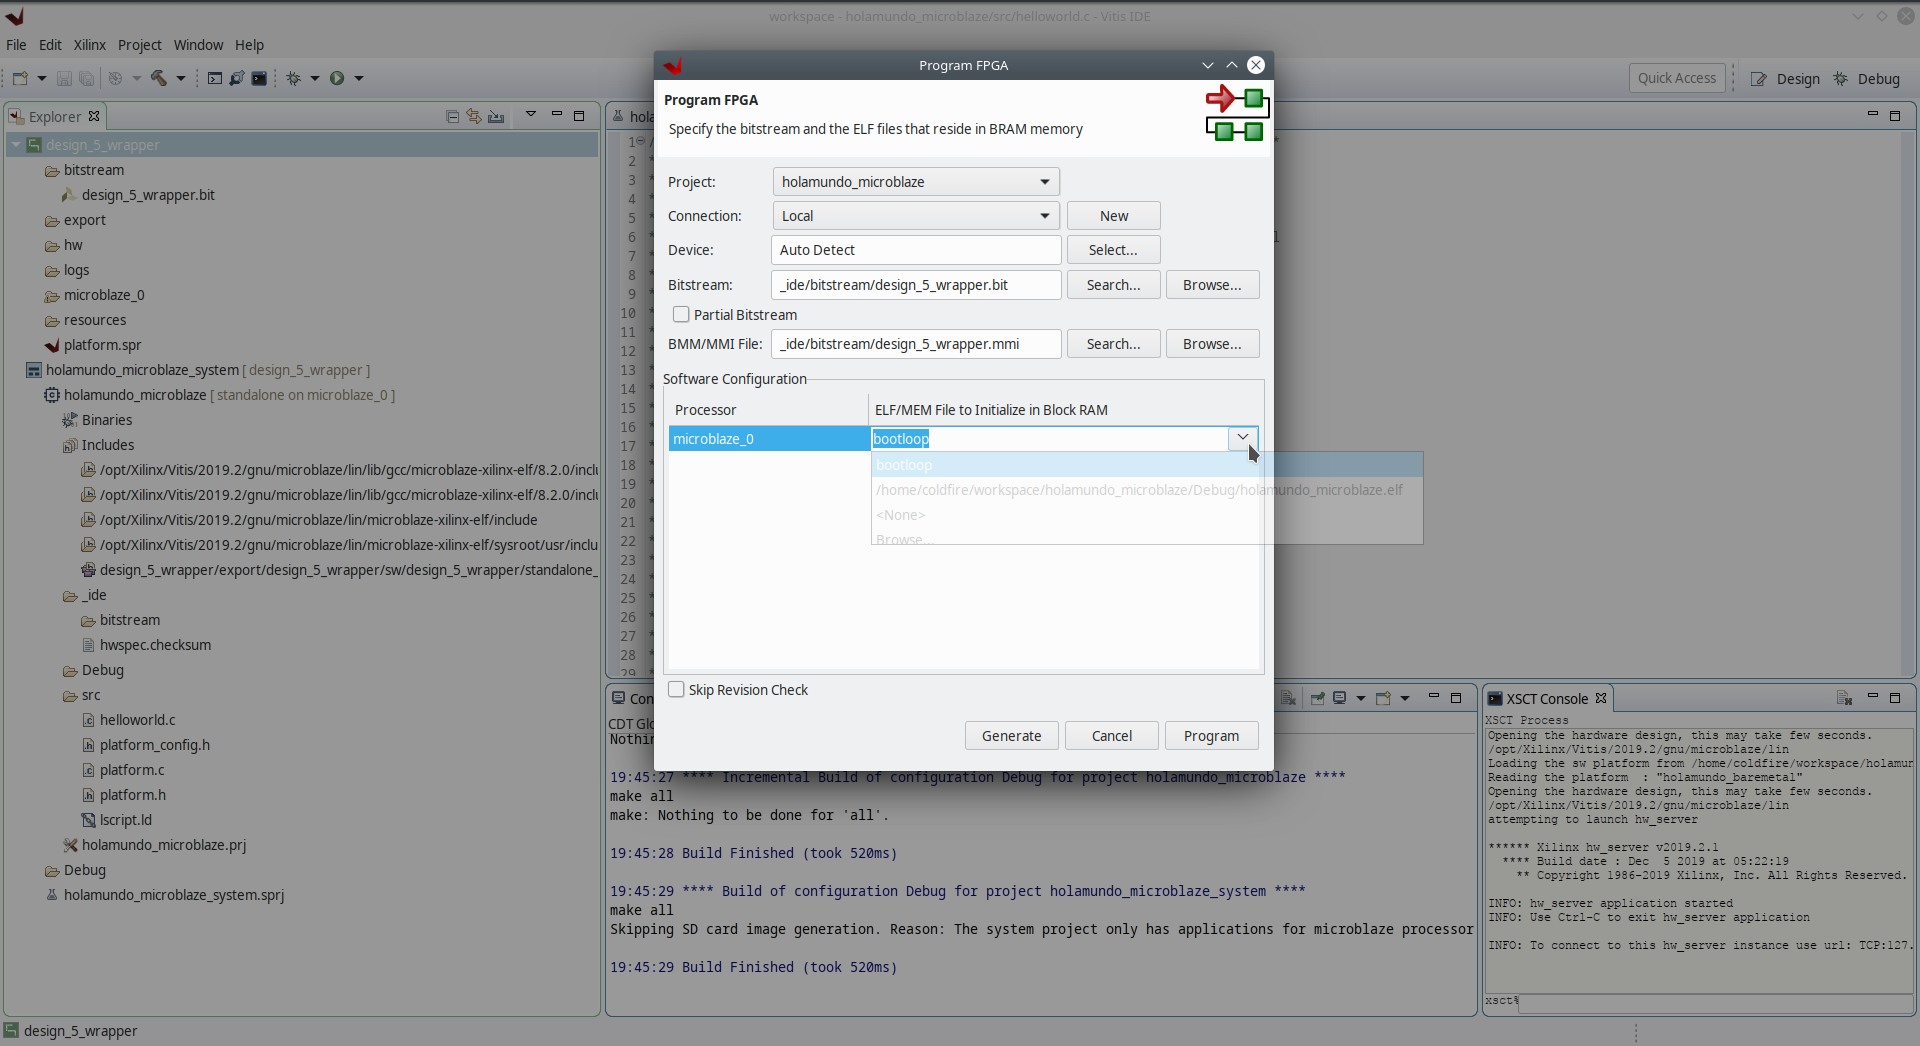The image size is (1920, 1046).
Task: Click Quick Access search box
Action: pyautogui.click(x=1677, y=78)
